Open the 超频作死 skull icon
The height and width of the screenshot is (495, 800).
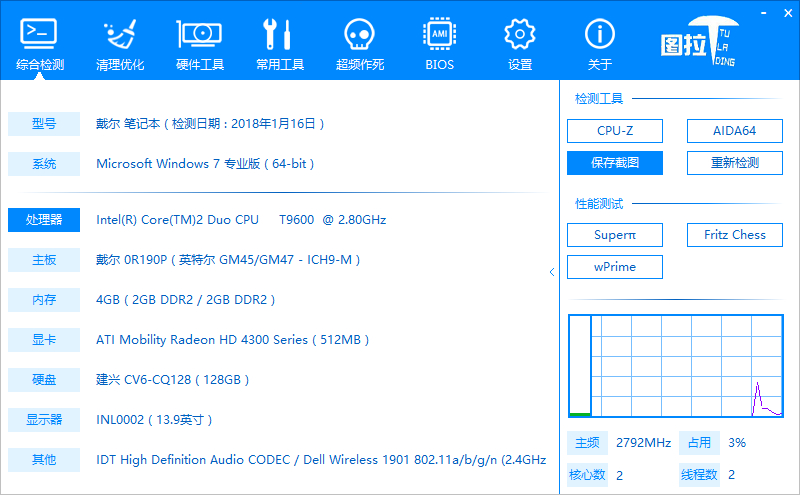pos(359,34)
